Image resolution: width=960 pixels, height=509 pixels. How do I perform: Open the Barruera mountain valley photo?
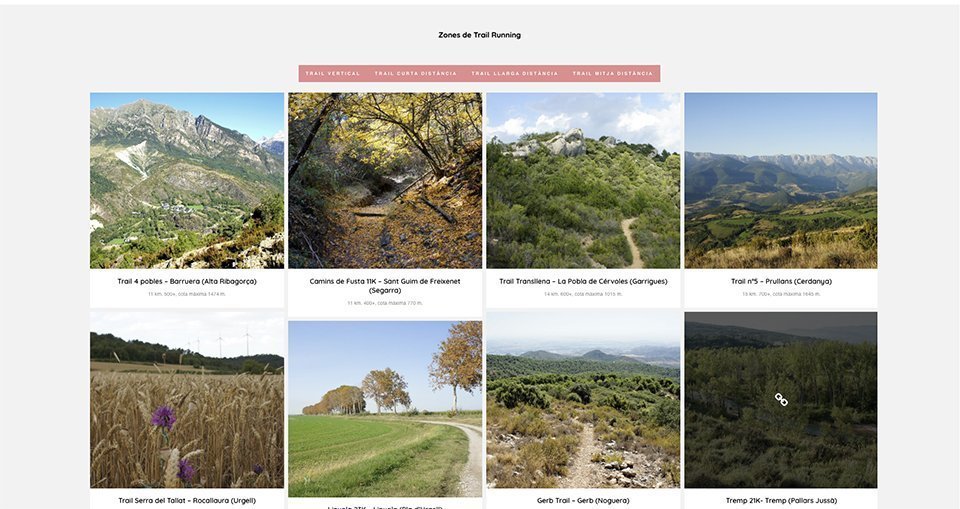[x=187, y=181]
